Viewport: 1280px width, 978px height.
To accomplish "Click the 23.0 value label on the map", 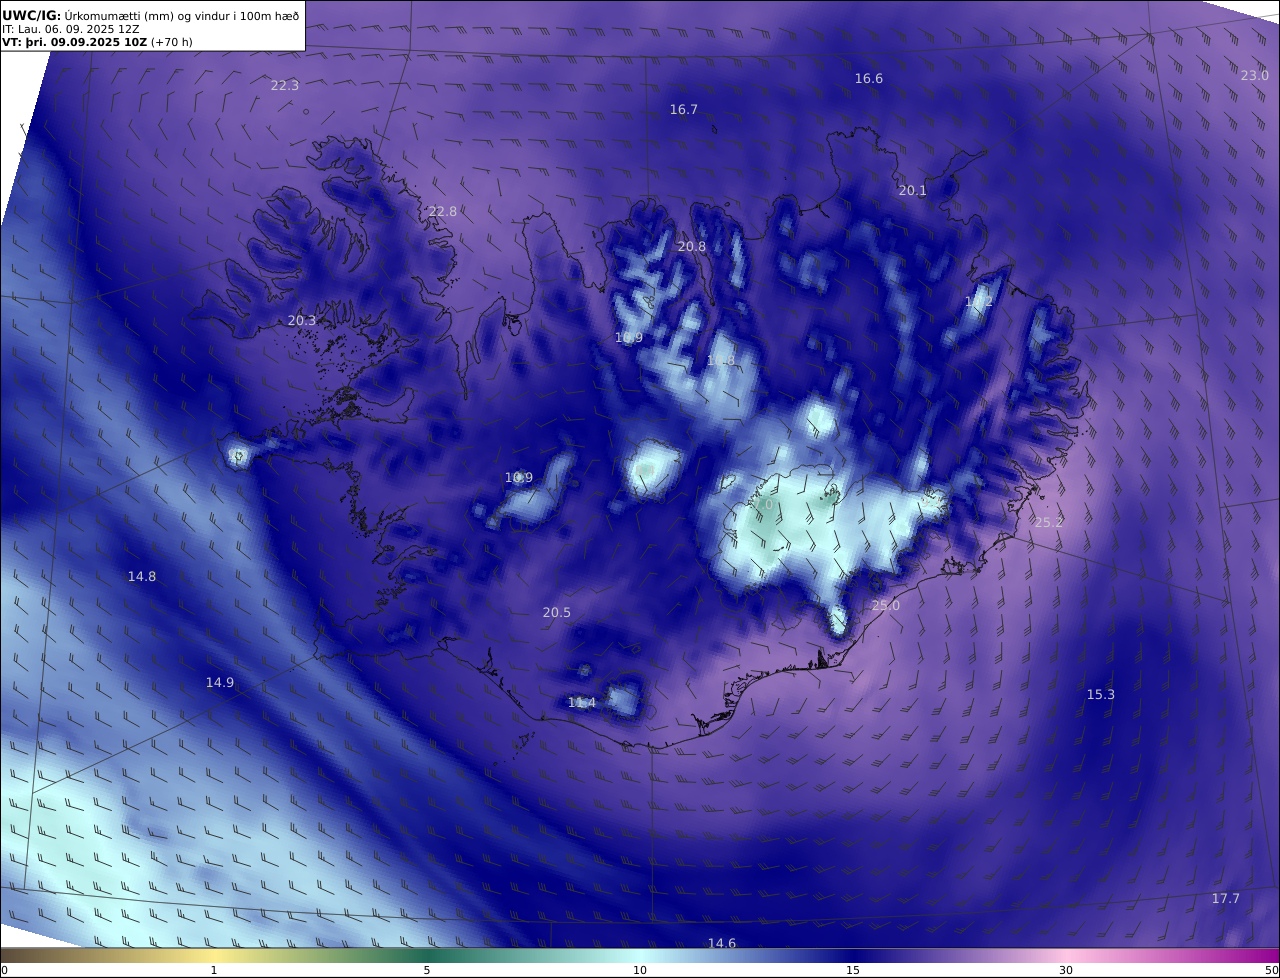I will click(x=1255, y=76).
